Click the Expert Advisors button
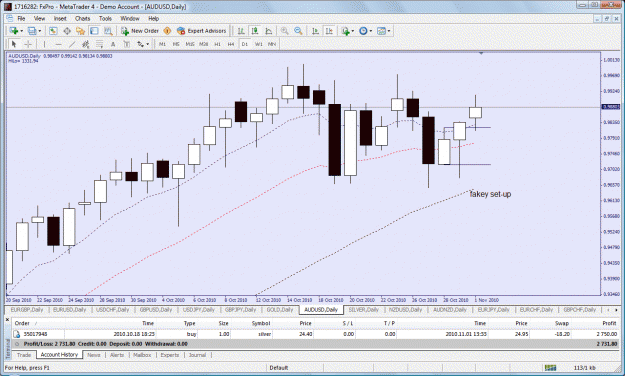This screenshot has width=625, height=376. tap(202, 31)
